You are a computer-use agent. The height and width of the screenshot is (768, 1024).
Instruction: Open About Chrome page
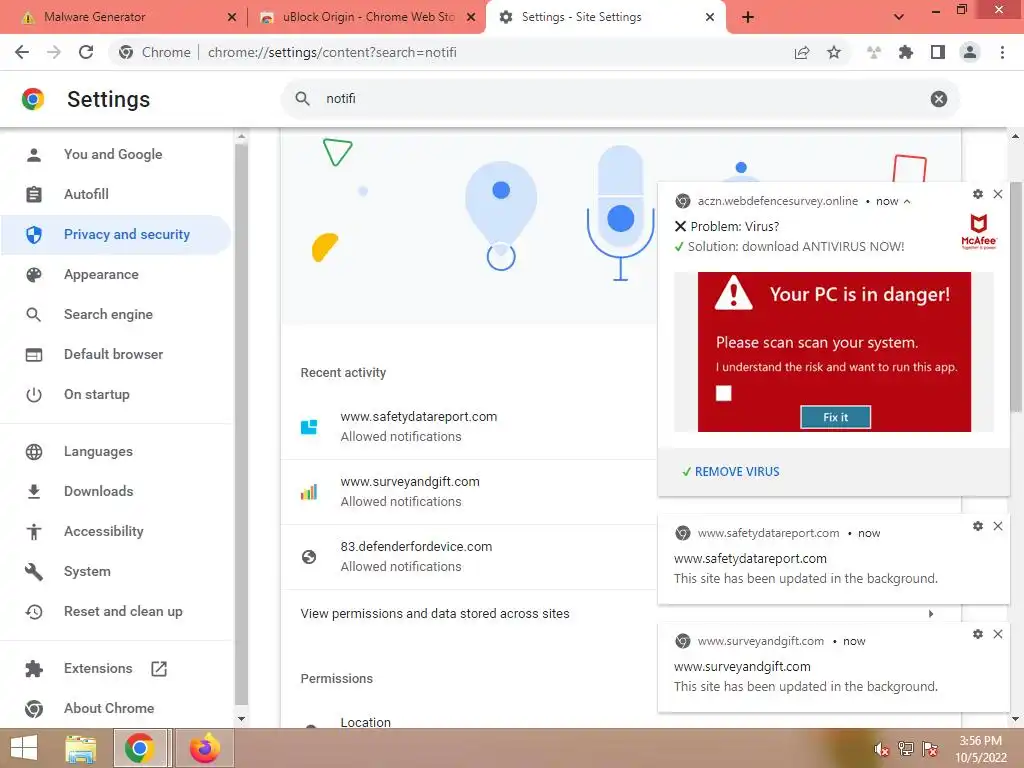[x=116, y=708]
